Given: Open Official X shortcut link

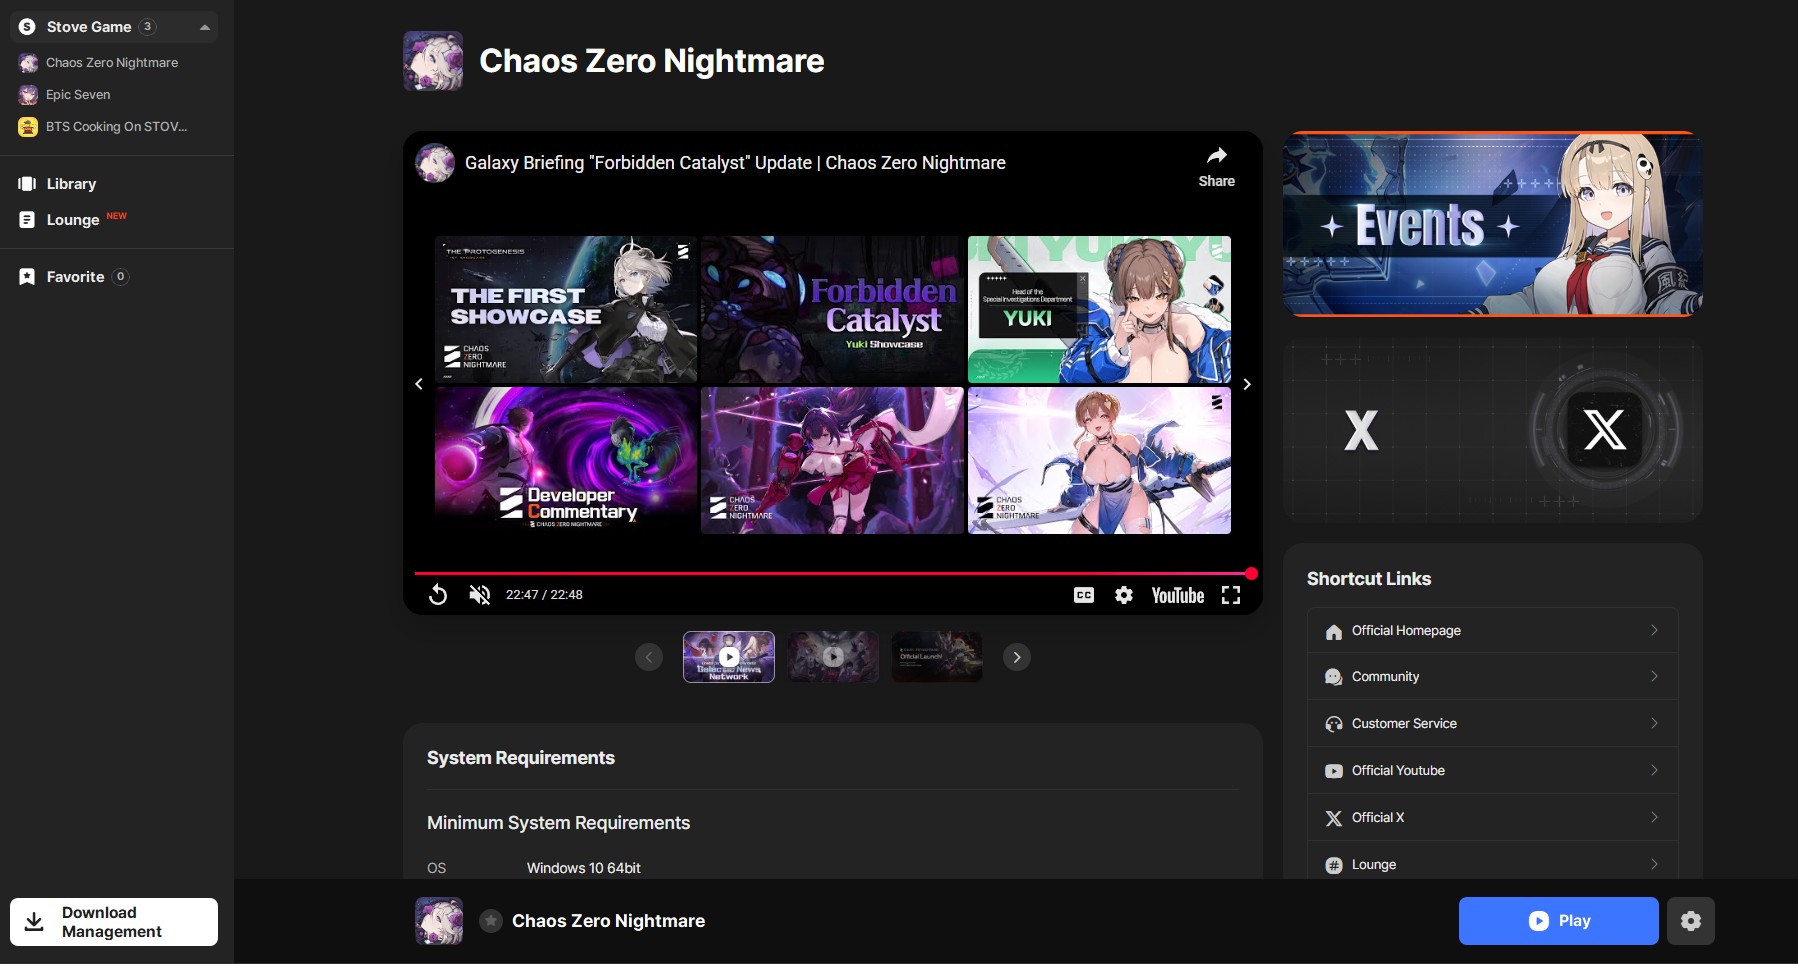Looking at the screenshot, I should pos(1493,818).
